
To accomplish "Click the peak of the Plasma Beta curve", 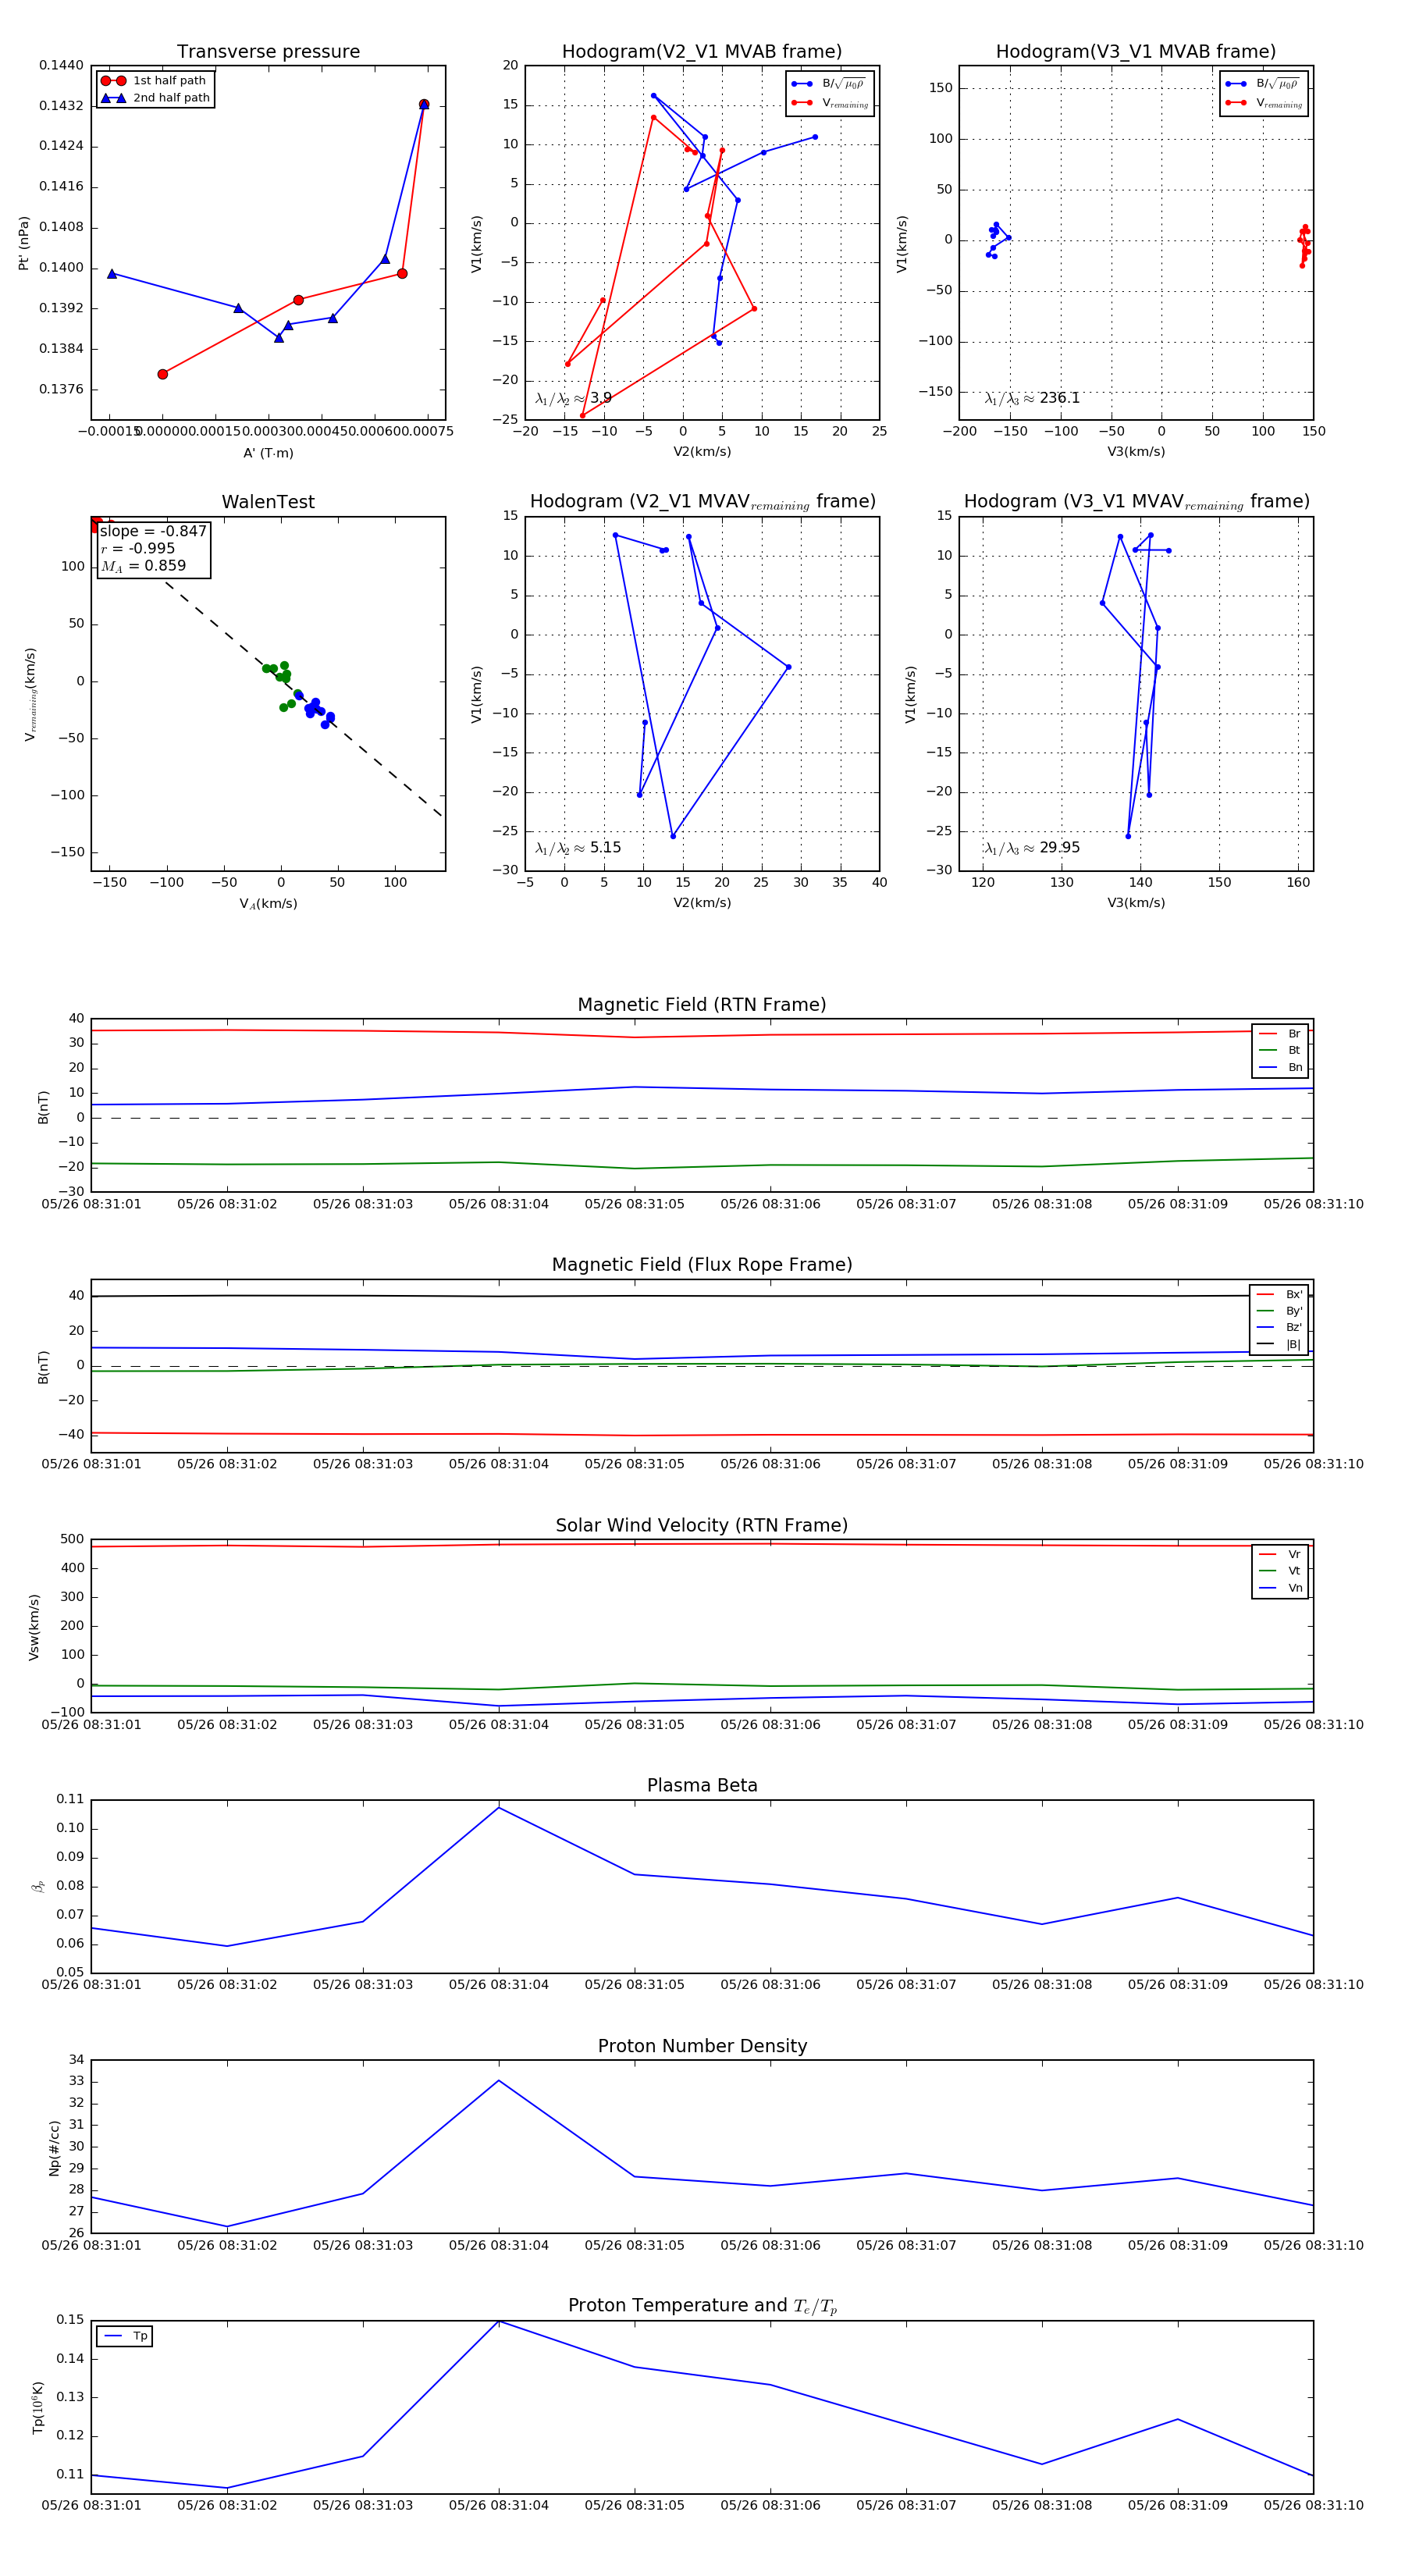I will [x=499, y=1807].
